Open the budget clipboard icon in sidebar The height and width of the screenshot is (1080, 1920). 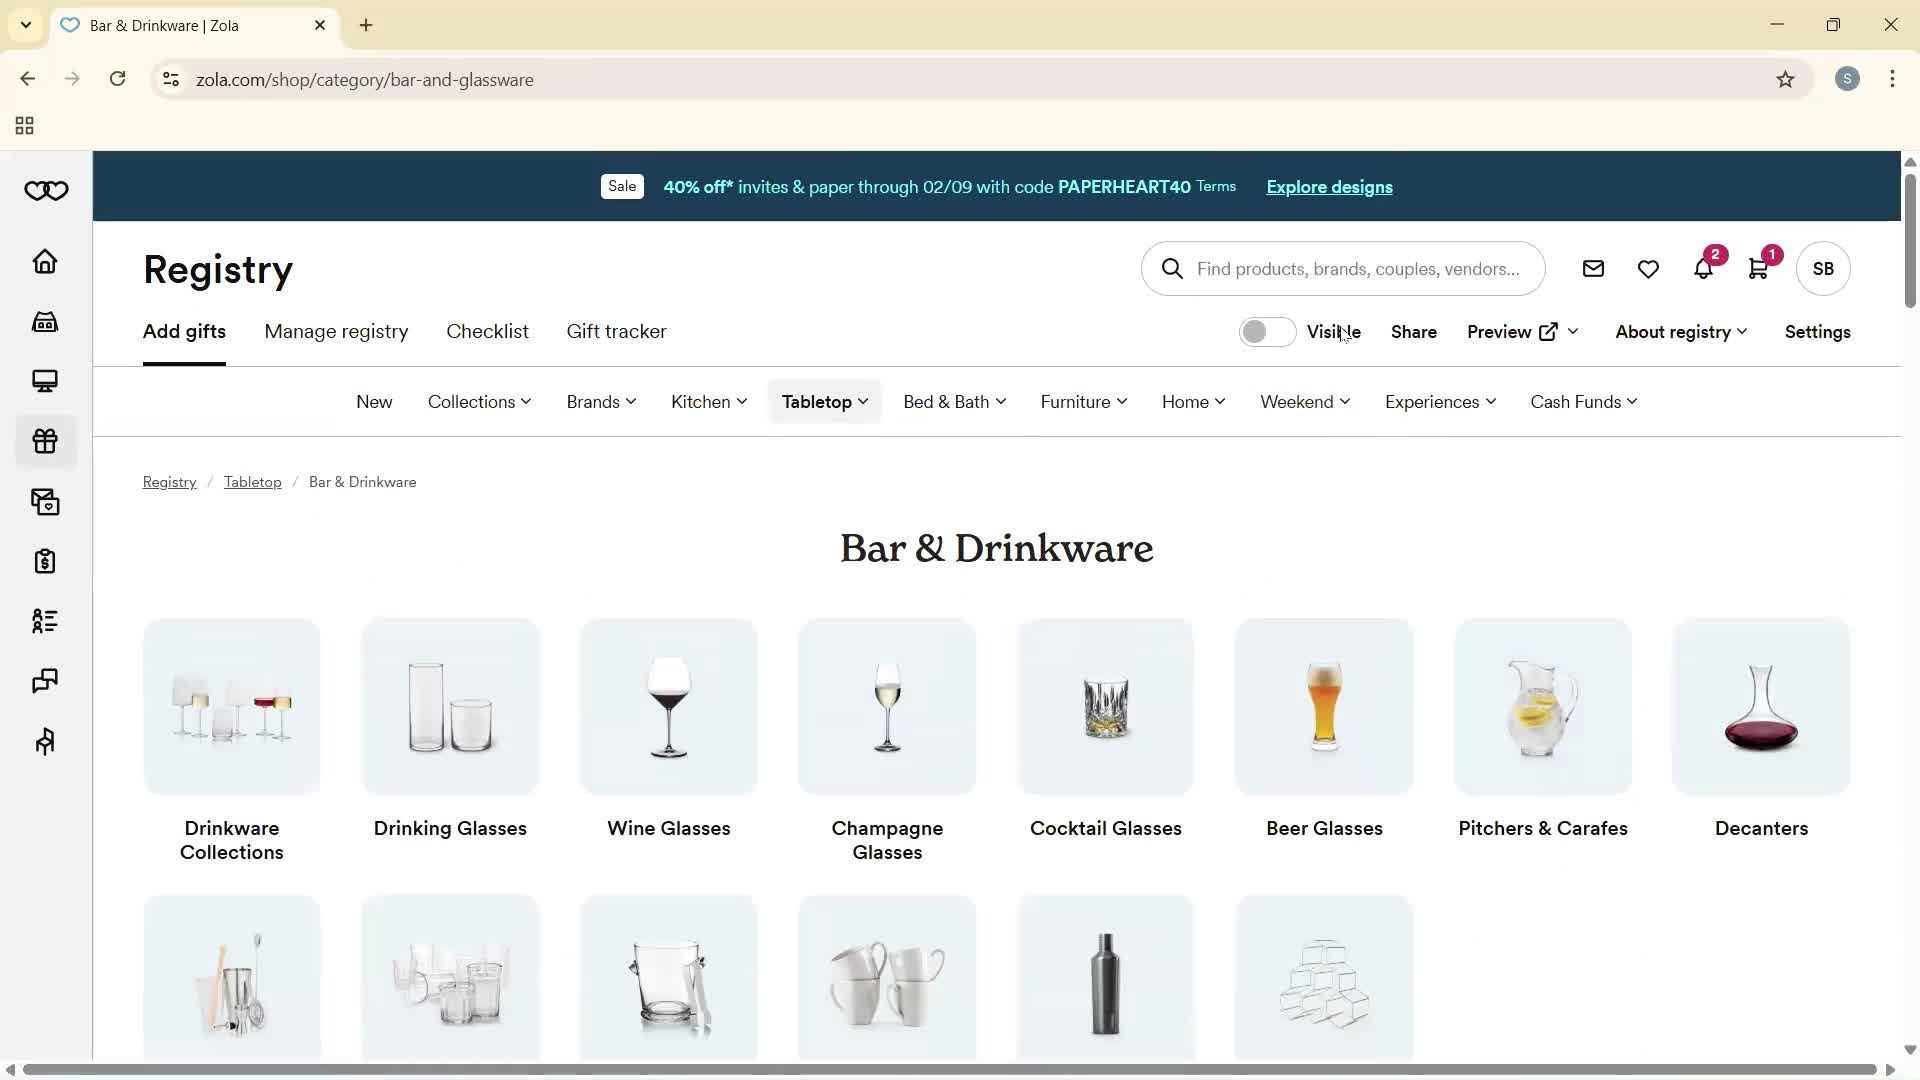pyautogui.click(x=44, y=561)
